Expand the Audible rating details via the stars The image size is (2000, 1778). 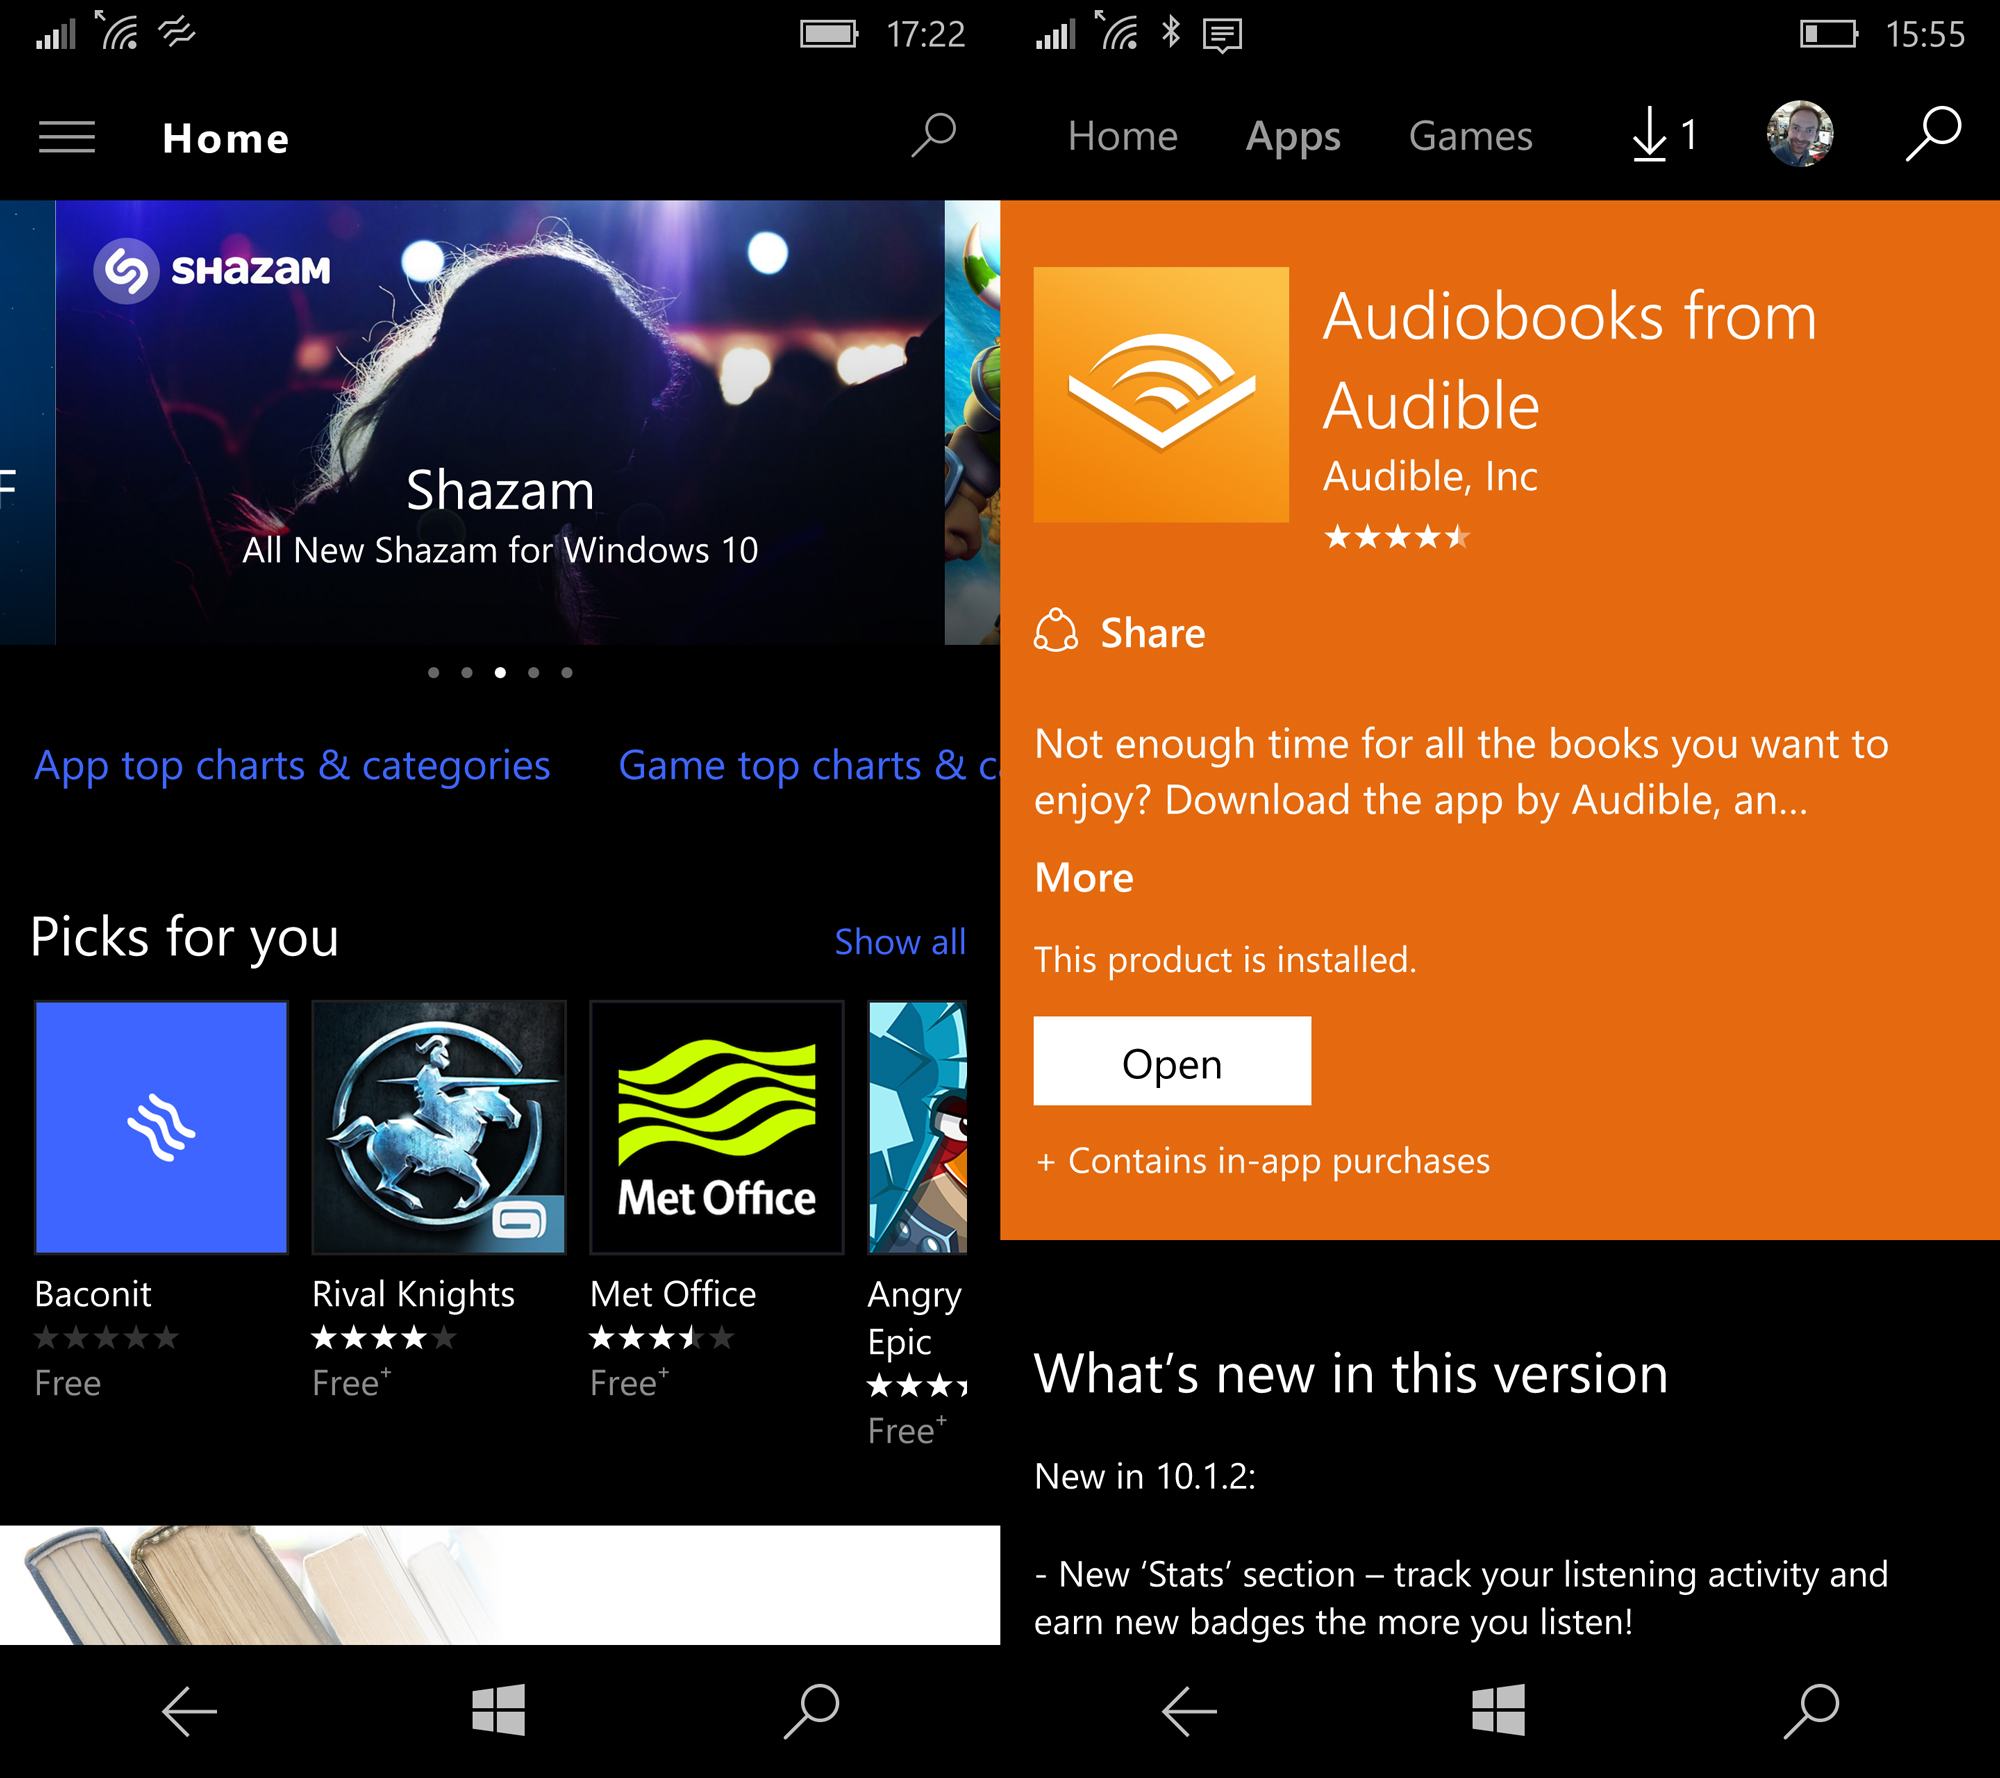pyautogui.click(x=1396, y=538)
